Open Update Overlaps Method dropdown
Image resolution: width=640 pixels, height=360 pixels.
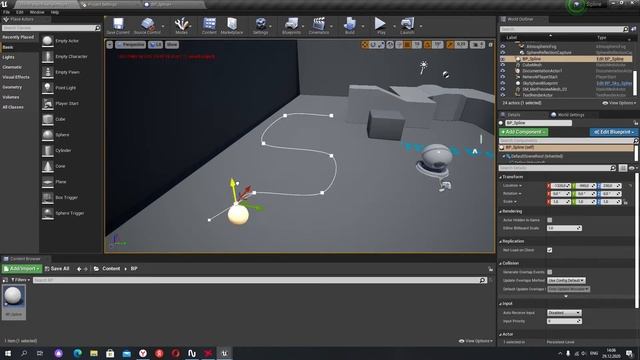[x=566, y=280]
